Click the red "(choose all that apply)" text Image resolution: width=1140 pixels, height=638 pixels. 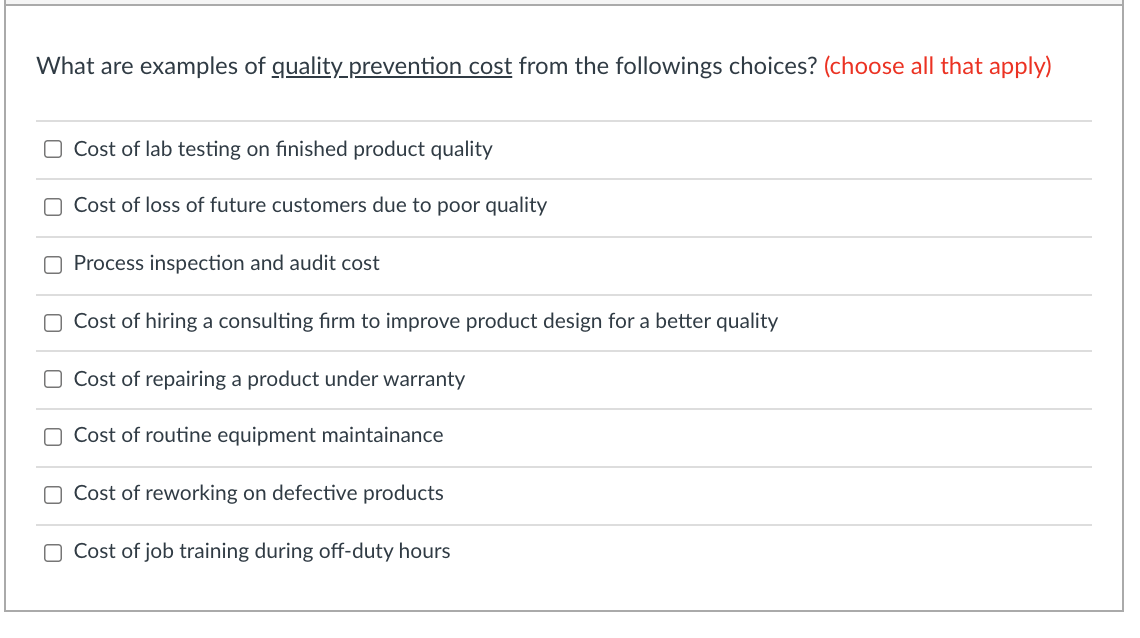point(937,66)
